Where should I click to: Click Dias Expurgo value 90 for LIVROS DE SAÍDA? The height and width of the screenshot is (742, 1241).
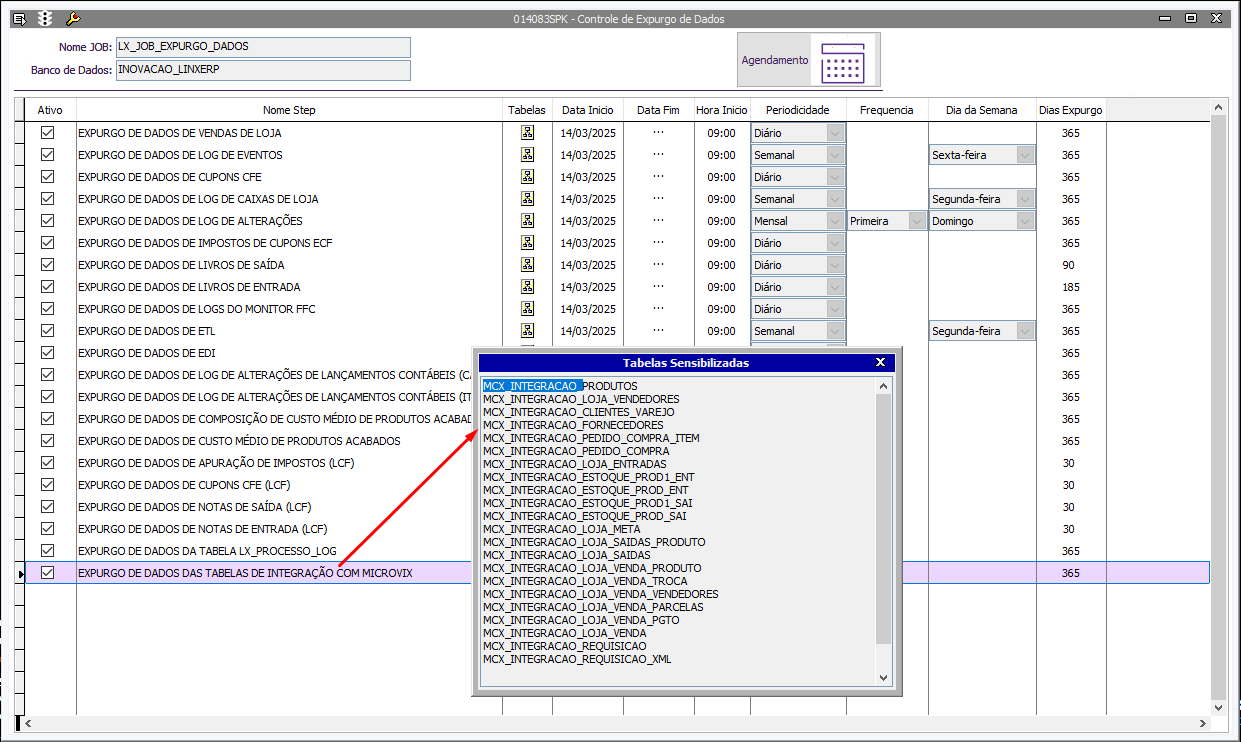coord(1070,265)
